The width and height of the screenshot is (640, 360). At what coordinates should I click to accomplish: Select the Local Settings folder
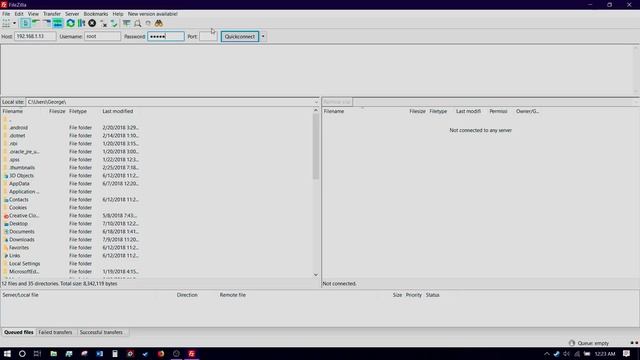(24, 264)
